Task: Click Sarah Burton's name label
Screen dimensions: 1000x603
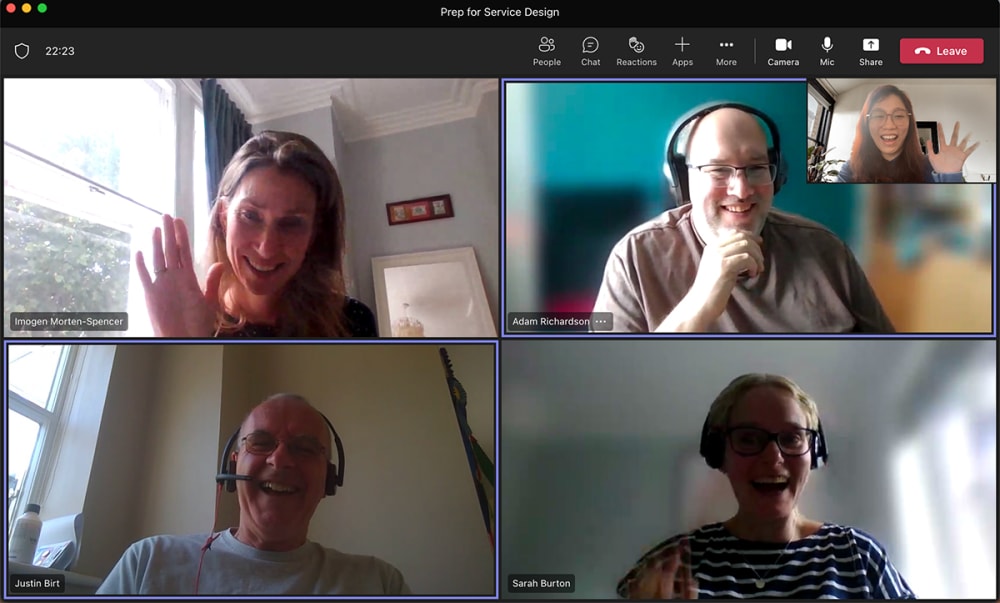Action: [541, 583]
